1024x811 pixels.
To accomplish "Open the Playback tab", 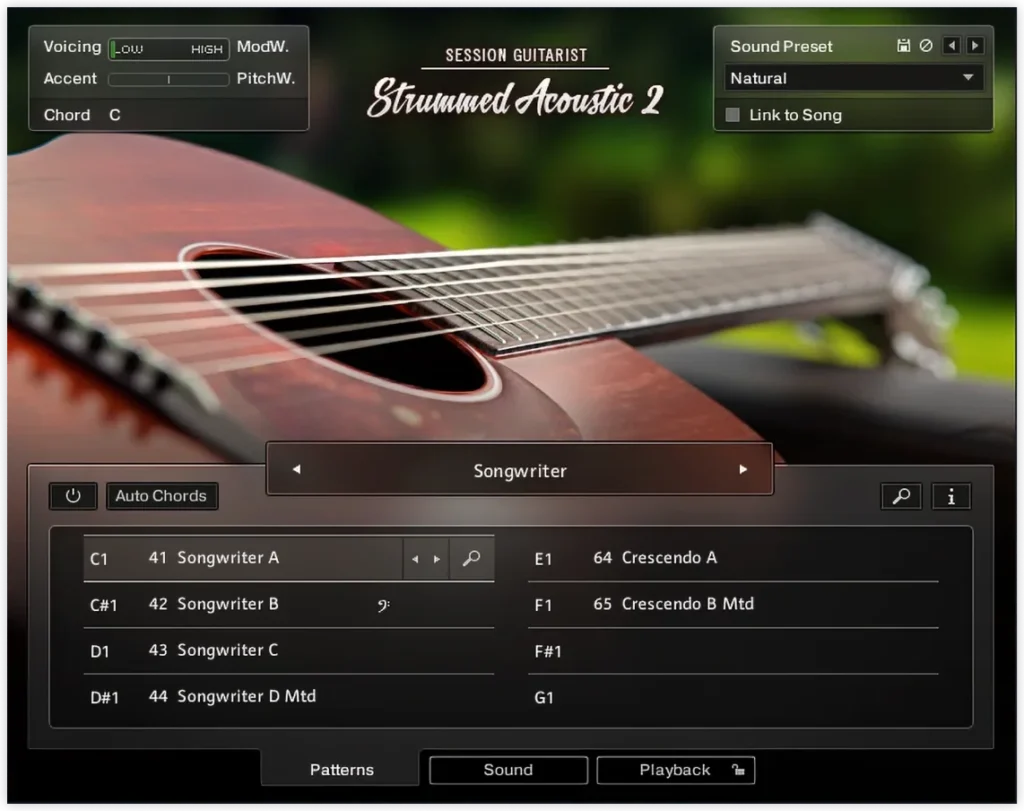I will point(675,770).
